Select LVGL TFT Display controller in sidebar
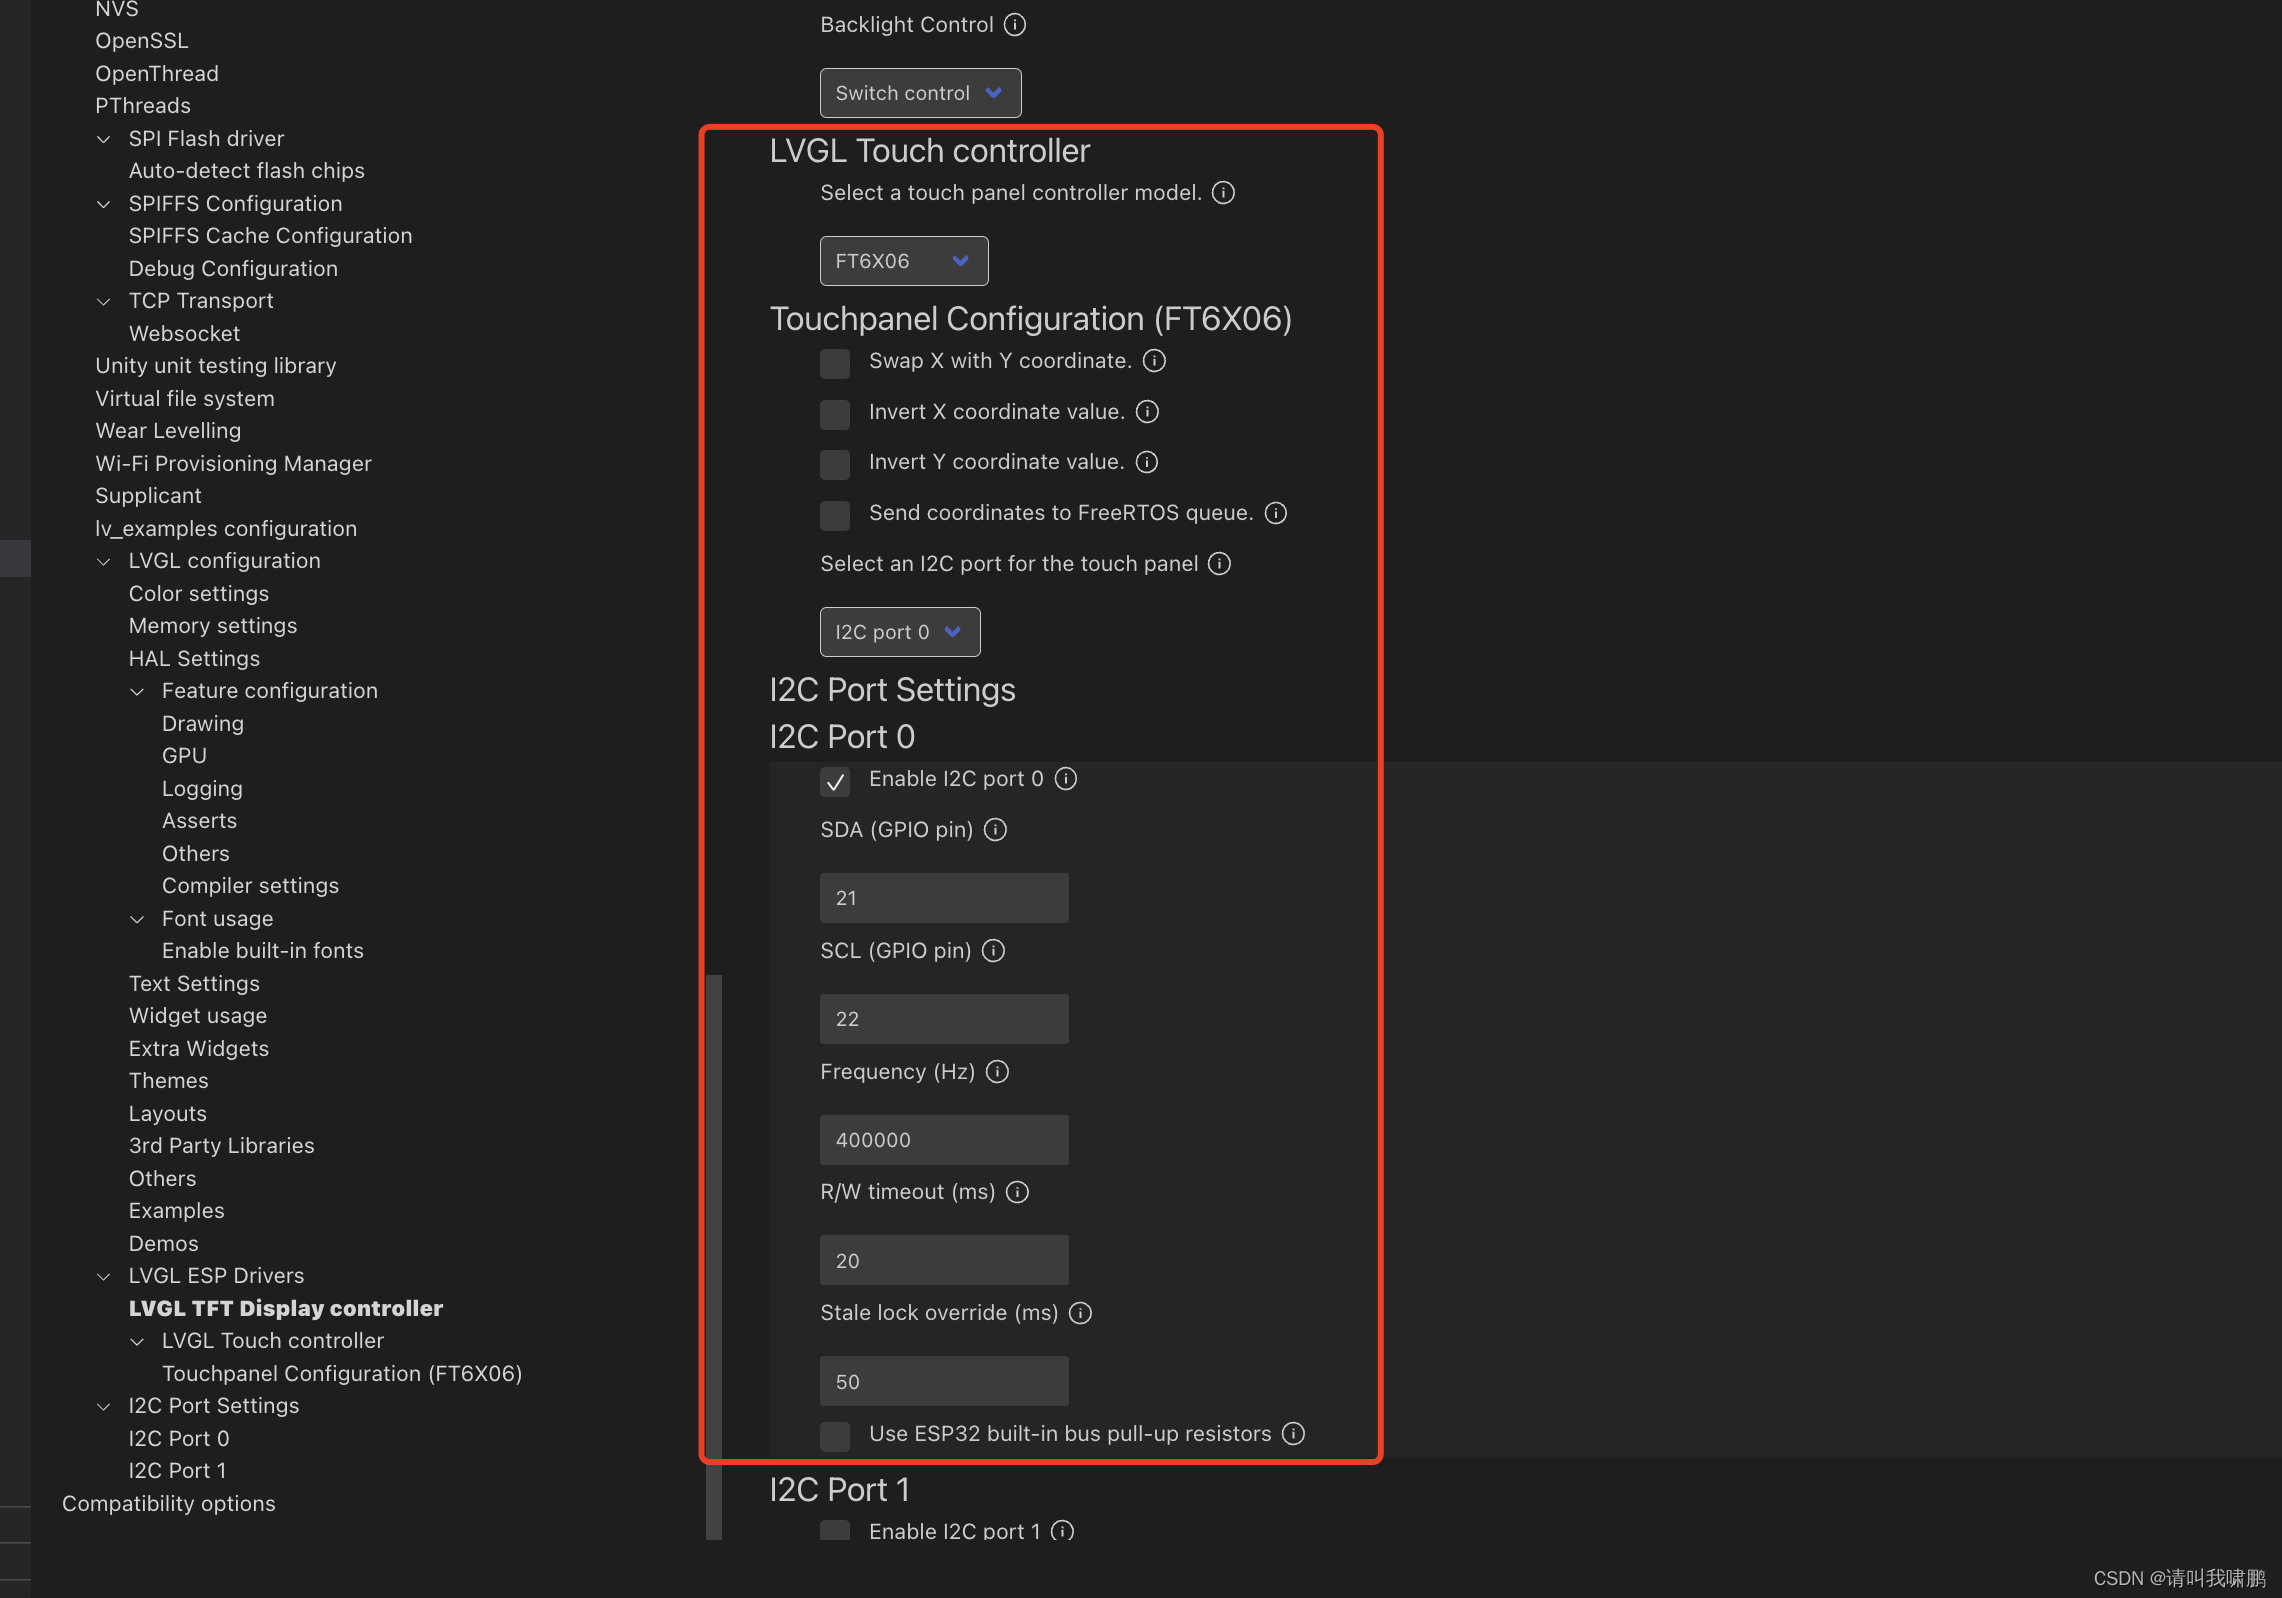Viewport: 2282px width, 1598px height. pyautogui.click(x=285, y=1309)
